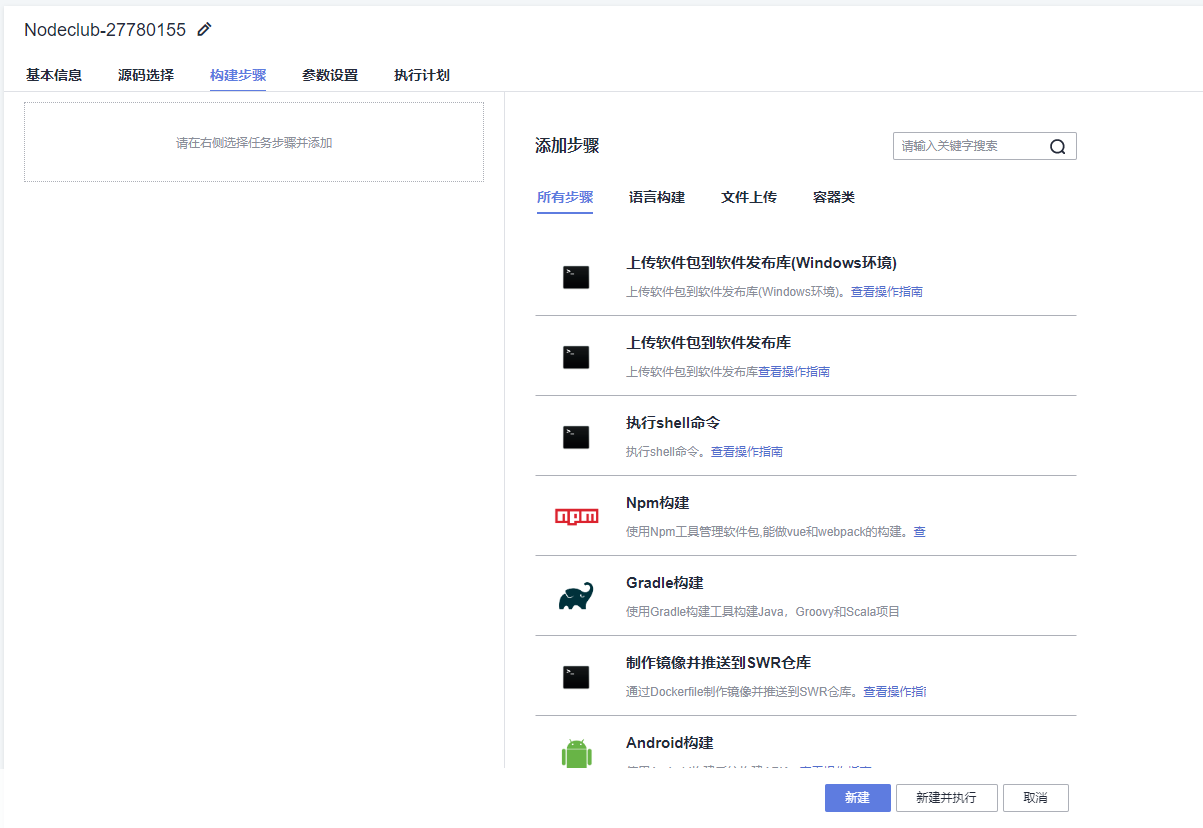
Task: Click the red npm logo icon
Action: [577, 516]
